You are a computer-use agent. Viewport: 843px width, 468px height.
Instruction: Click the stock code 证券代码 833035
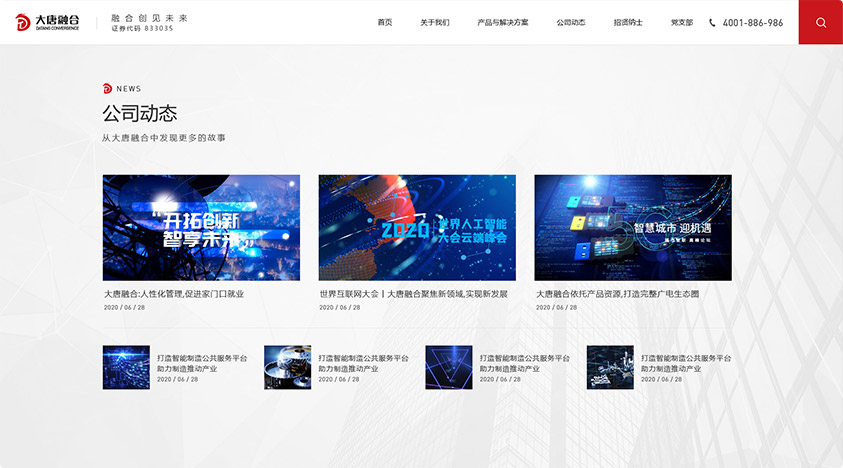142,28
